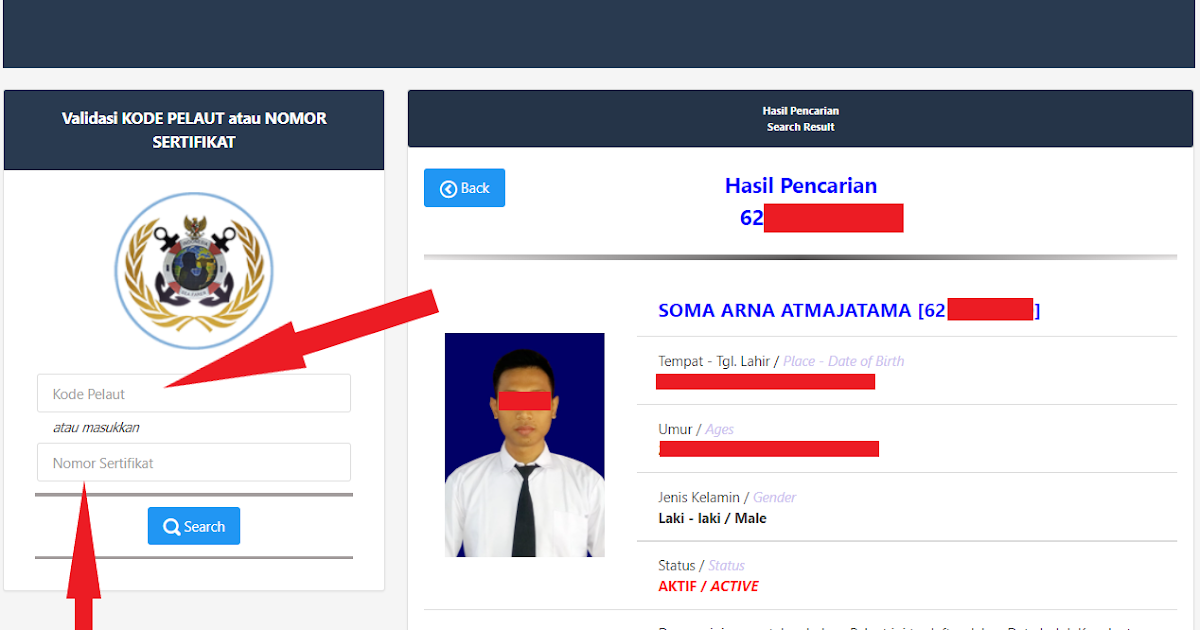This screenshot has width=1200, height=630.
Task: Click the blue Hasil Pencarian heading
Action: pyautogui.click(x=801, y=186)
